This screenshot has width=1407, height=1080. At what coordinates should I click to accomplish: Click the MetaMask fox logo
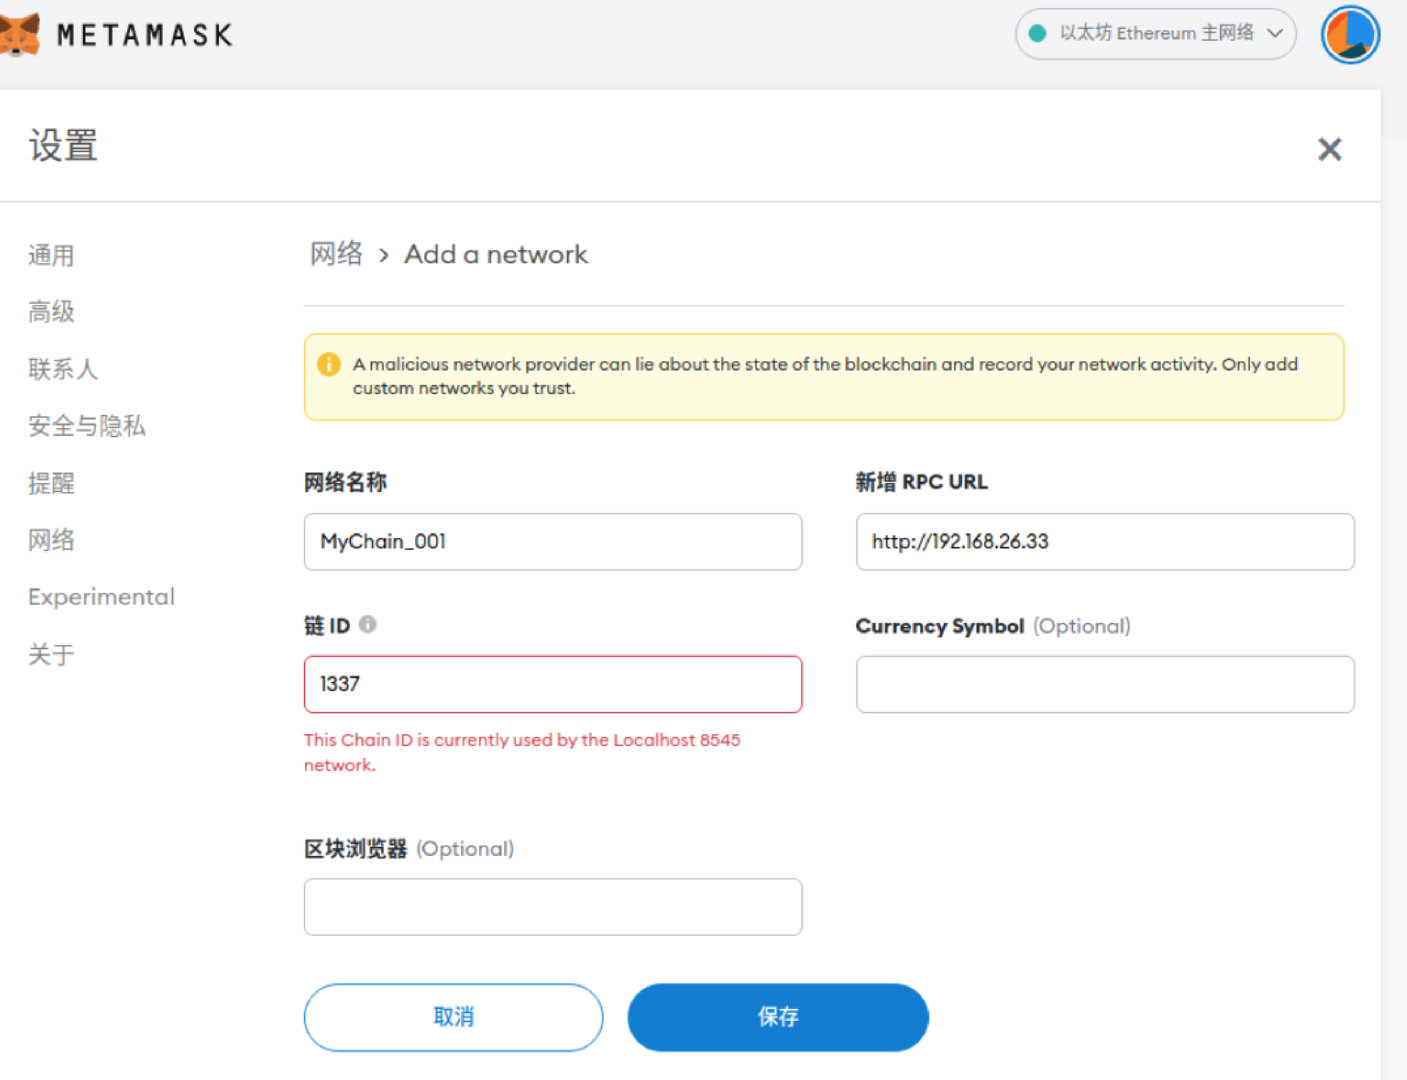18,34
